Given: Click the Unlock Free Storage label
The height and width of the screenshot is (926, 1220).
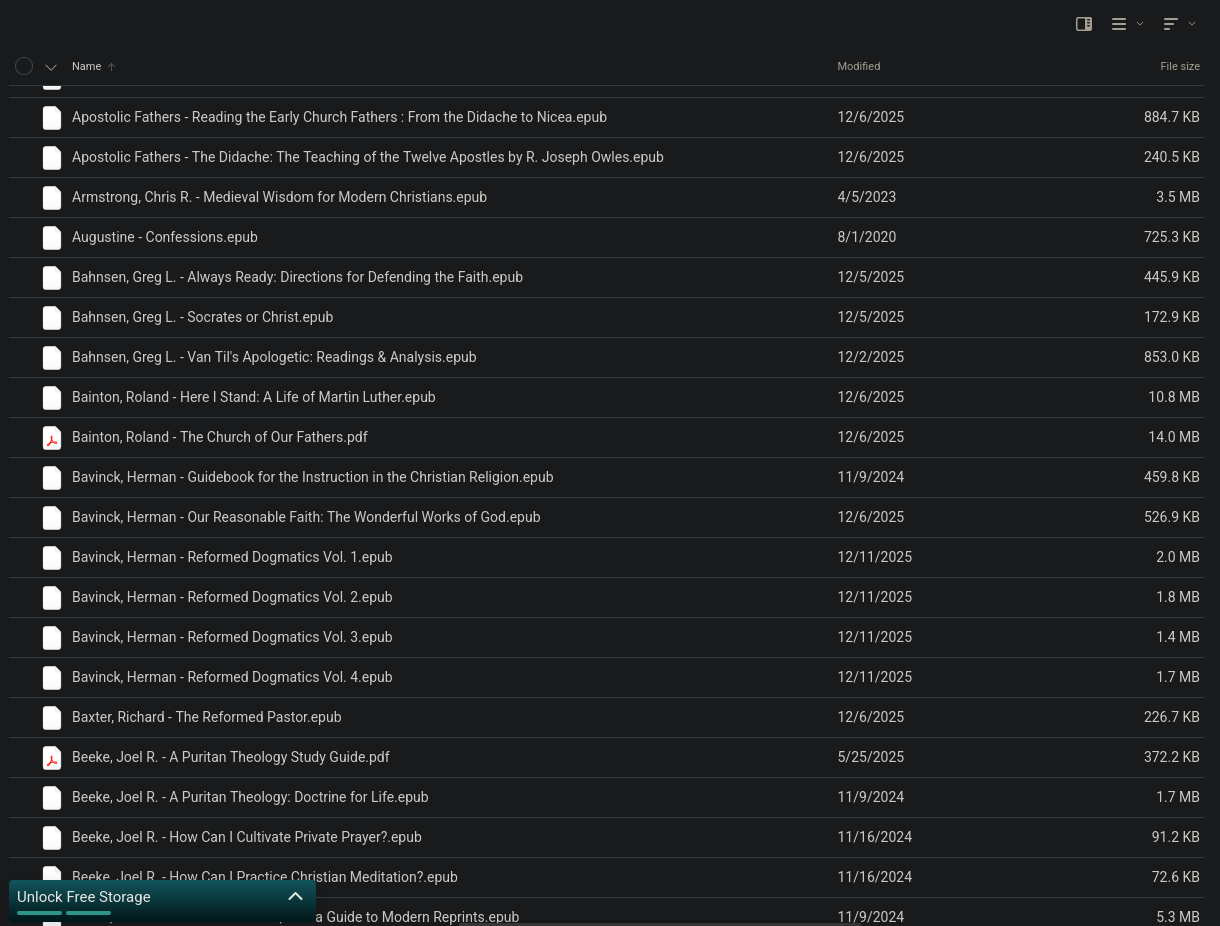Looking at the screenshot, I should (x=84, y=897).
